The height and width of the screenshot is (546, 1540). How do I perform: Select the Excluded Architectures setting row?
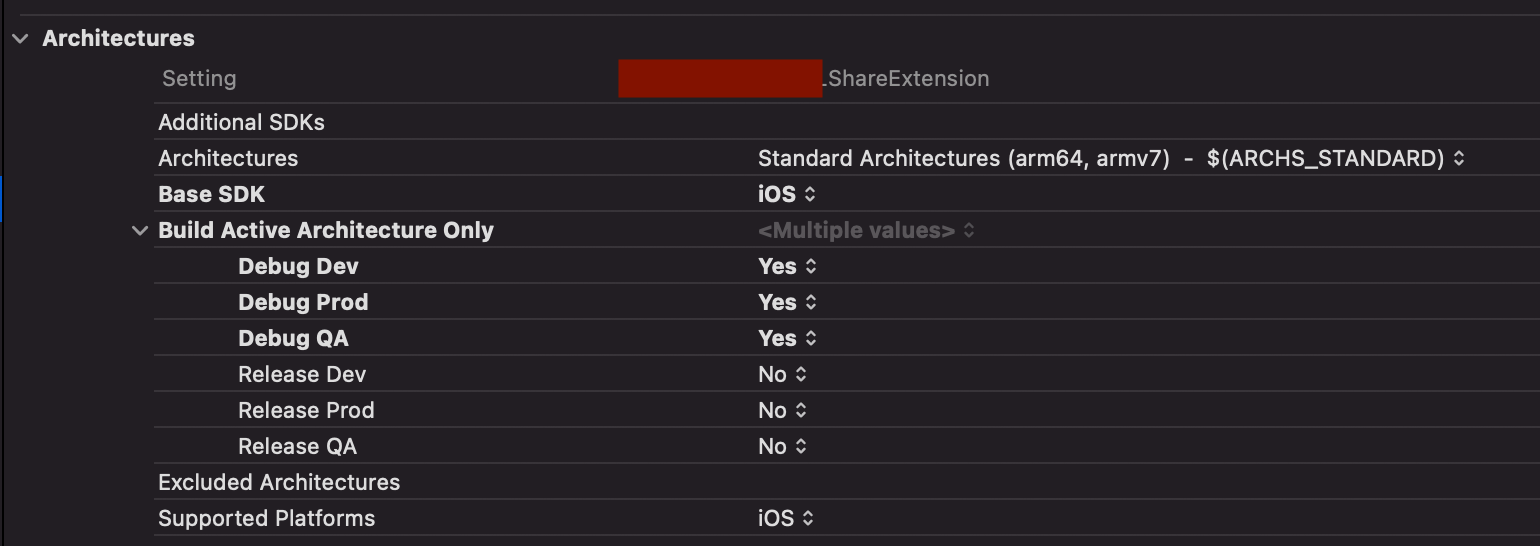coord(279,483)
